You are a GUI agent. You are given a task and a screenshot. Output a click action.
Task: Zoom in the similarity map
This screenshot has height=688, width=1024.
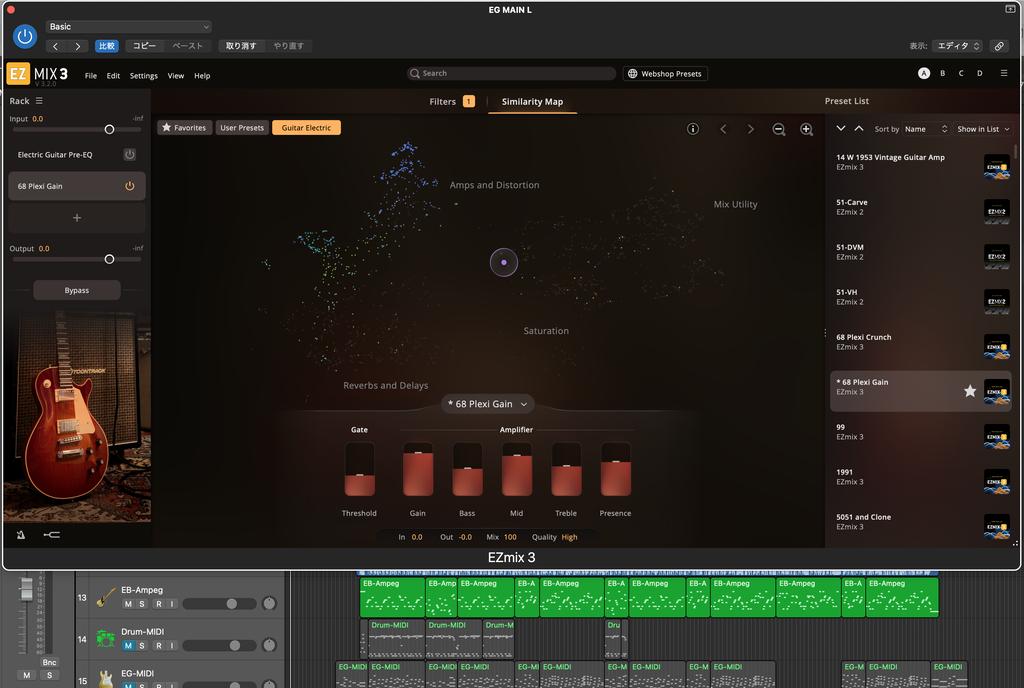click(x=807, y=129)
